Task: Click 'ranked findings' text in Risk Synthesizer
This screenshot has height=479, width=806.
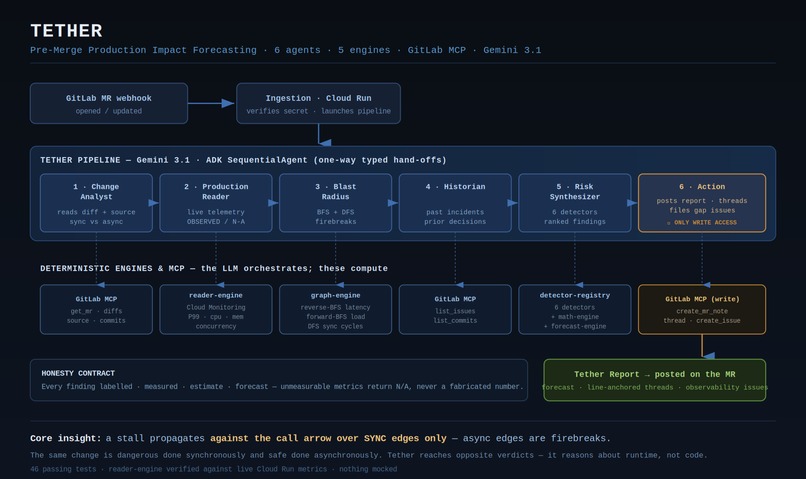Action: pyautogui.click(x=575, y=222)
